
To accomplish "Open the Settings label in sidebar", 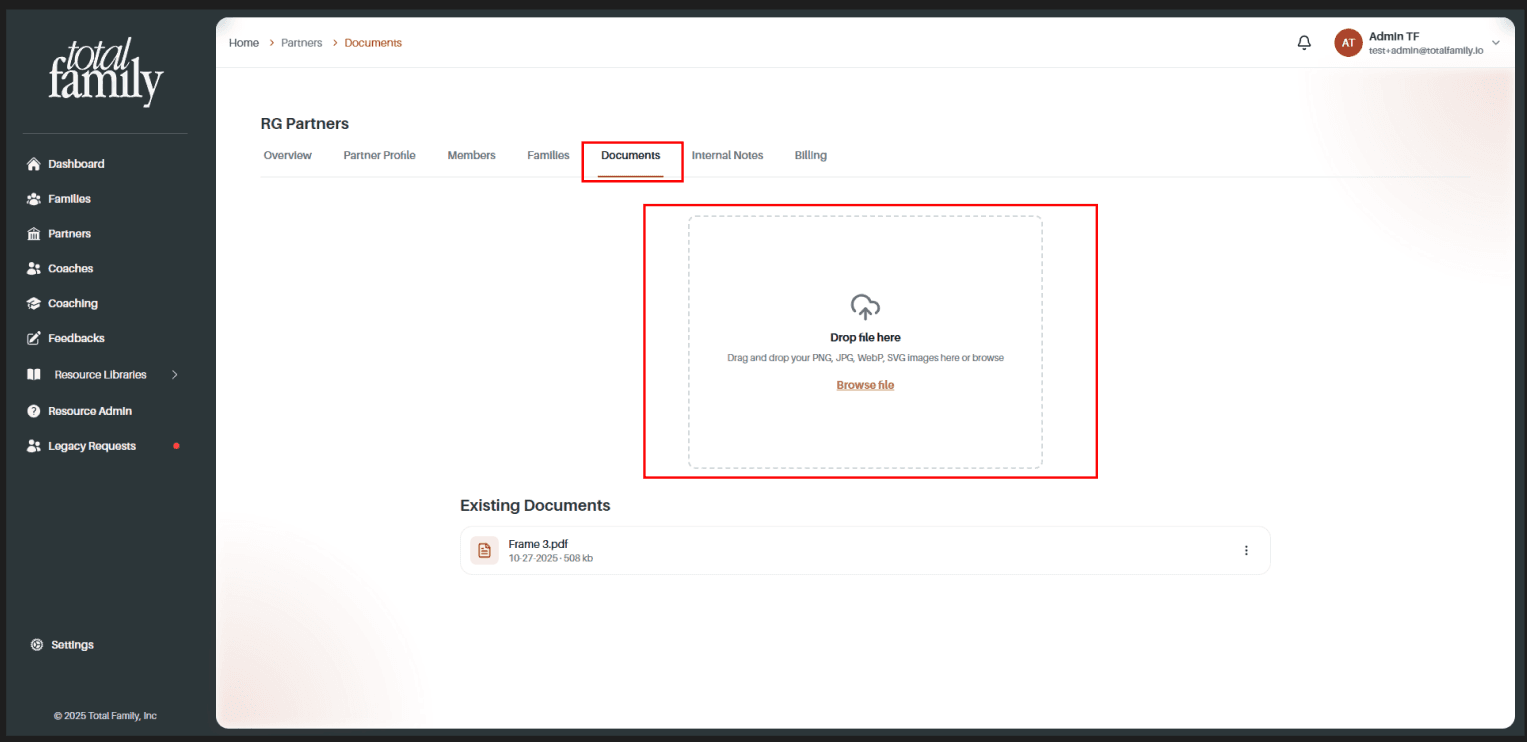I will [72, 645].
